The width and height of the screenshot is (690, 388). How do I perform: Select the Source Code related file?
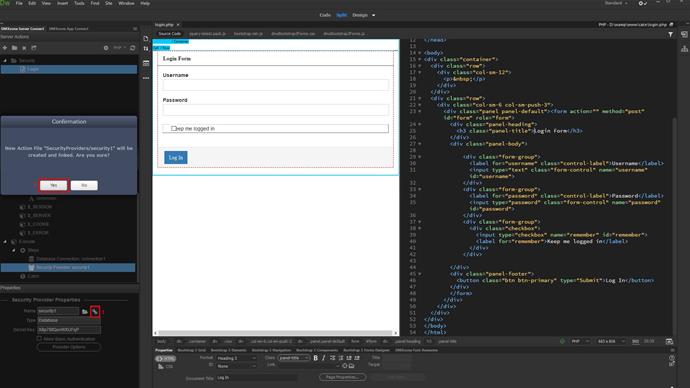(170, 33)
